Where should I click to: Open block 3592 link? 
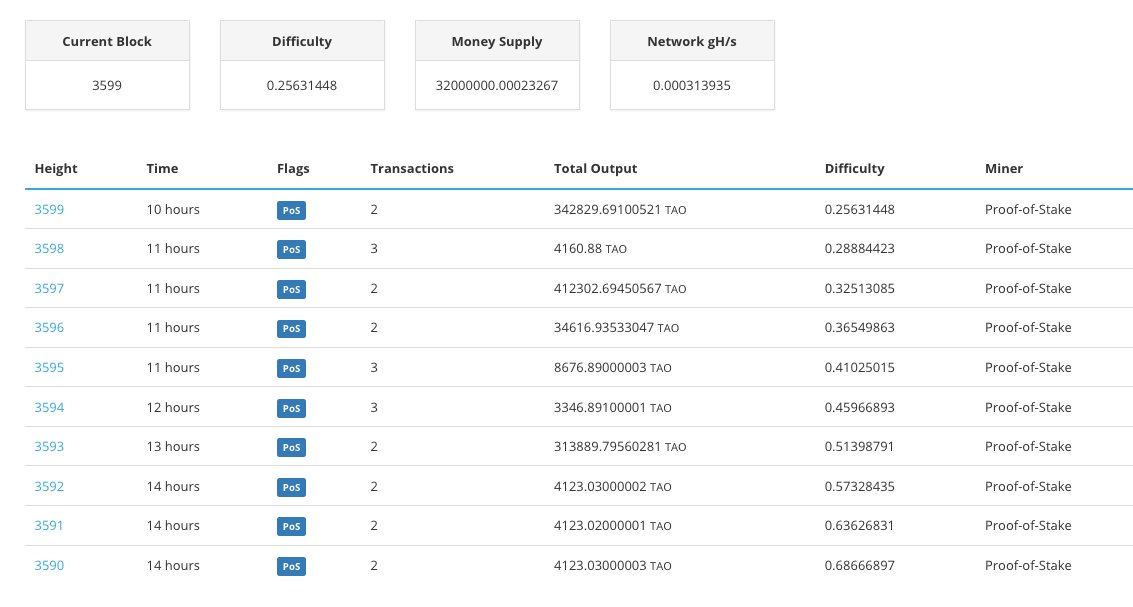coord(49,486)
